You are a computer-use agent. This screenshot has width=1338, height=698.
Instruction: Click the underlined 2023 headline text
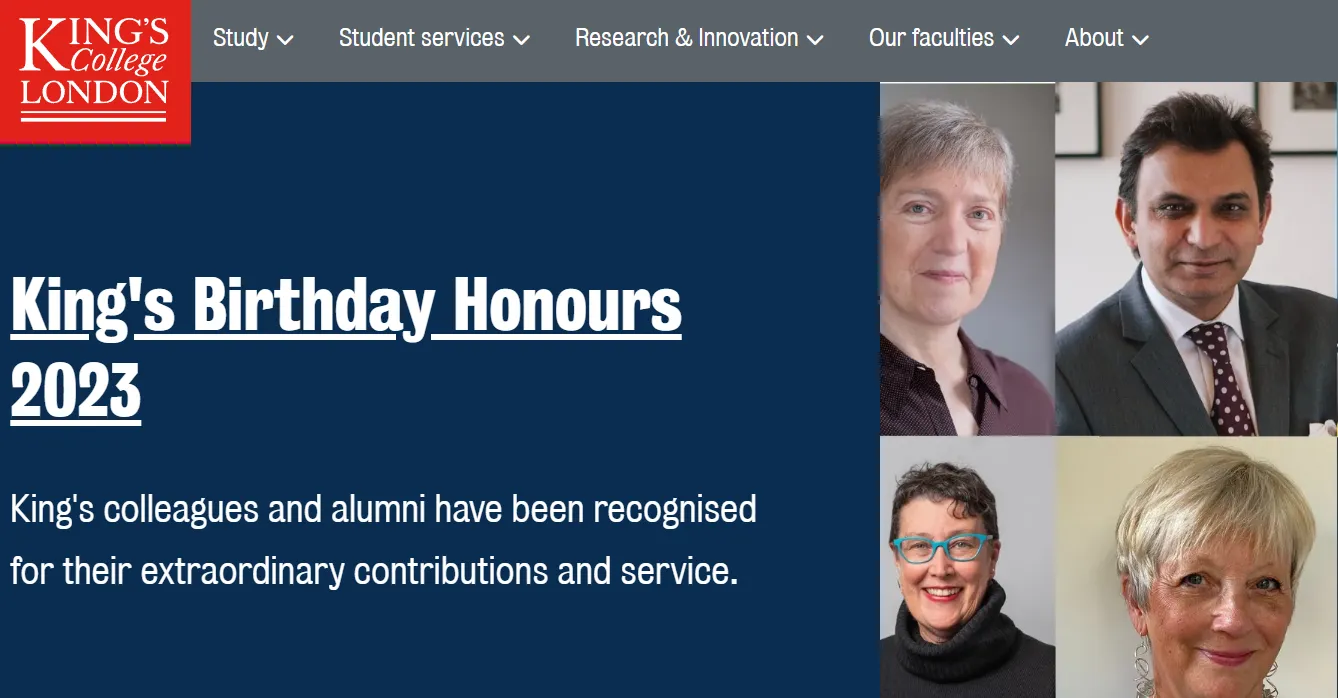[x=76, y=390]
